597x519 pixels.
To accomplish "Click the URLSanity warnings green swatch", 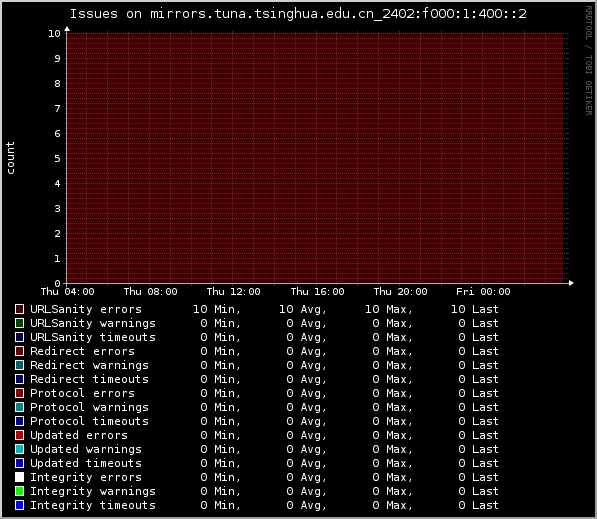I will (x=19, y=323).
